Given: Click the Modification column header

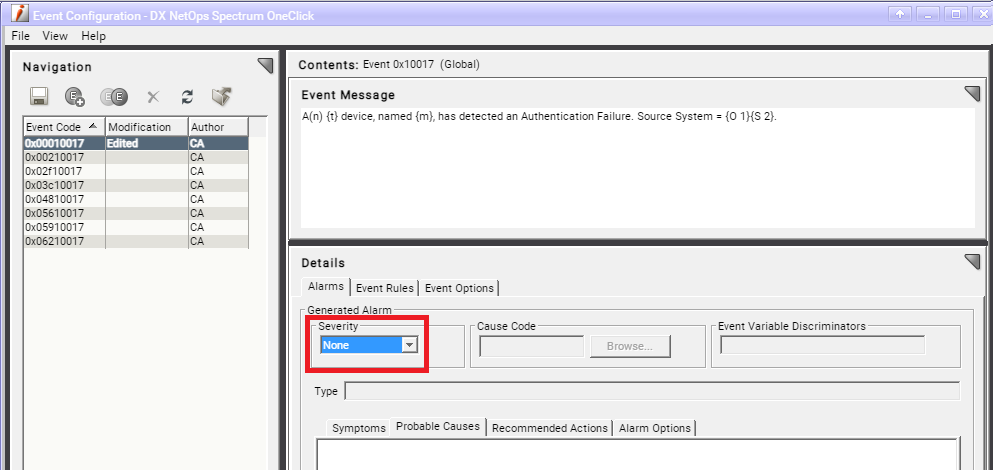Looking at the screenshot, I should click(x=147, y=126).
